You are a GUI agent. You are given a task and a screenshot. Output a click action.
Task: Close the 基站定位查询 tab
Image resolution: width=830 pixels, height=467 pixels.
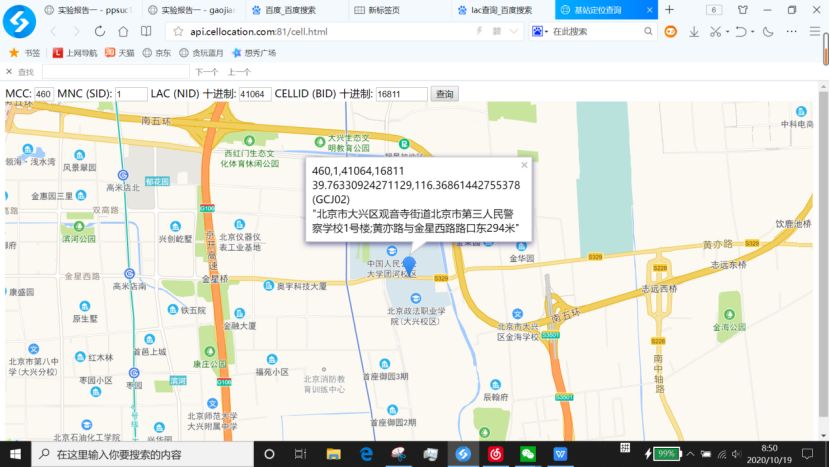(x=649, y=10)
